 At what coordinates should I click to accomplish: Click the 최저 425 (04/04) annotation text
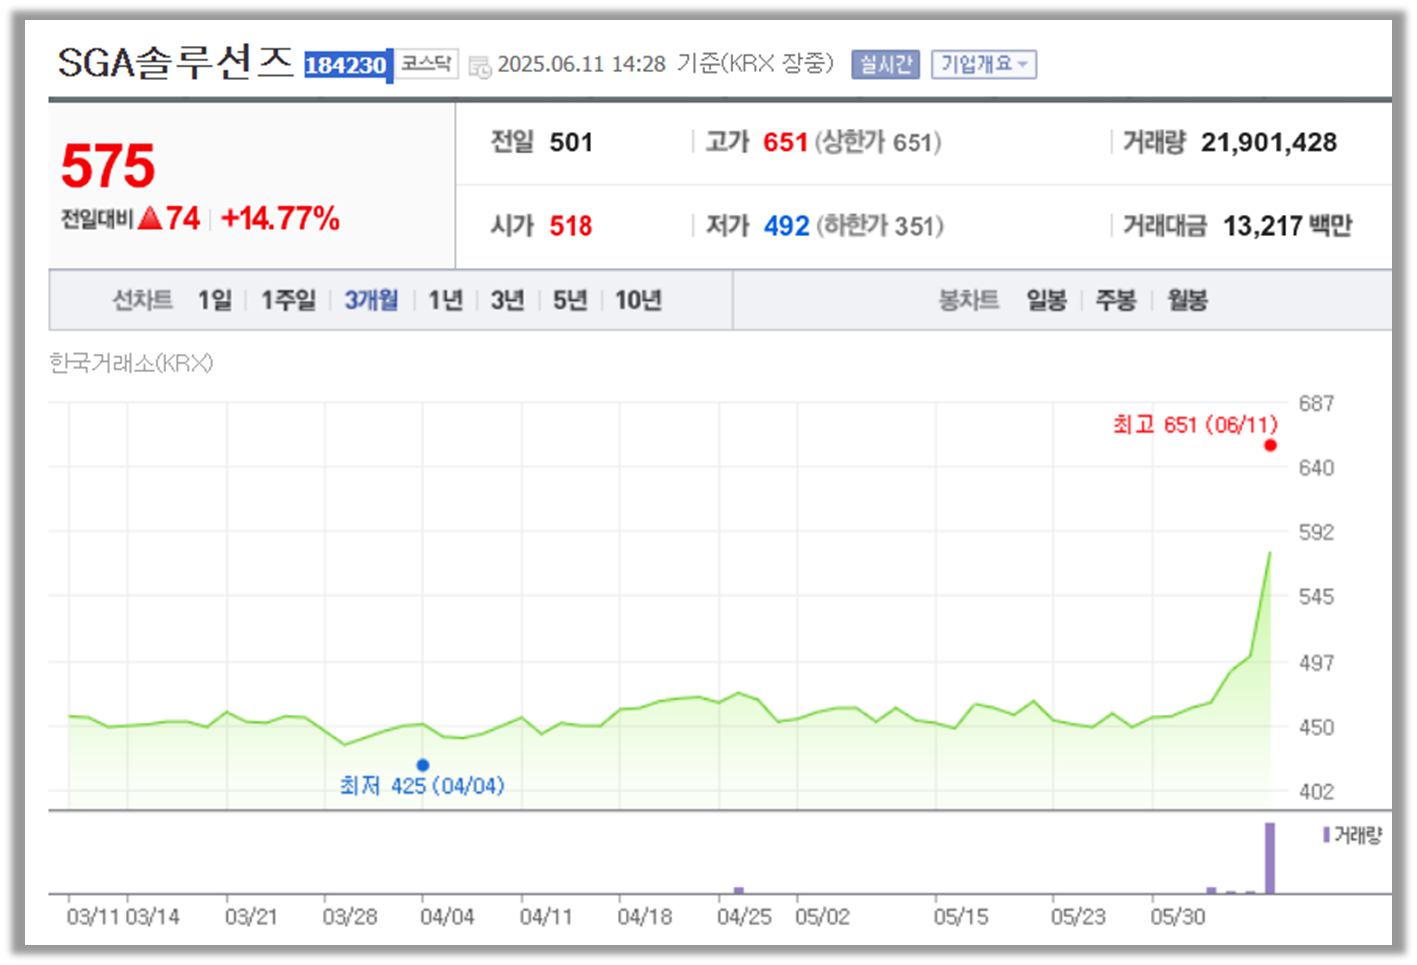(x=422, y=785)
